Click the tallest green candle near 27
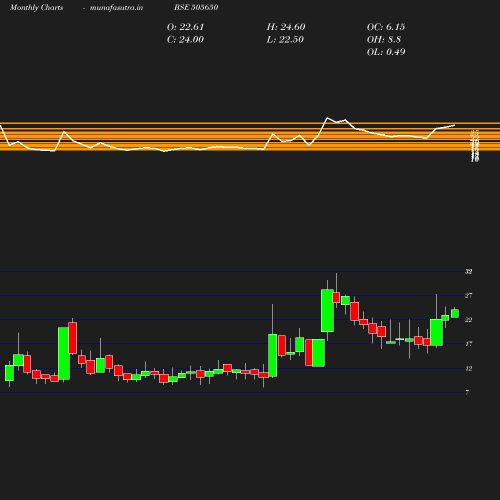Screen dimensions: 500x500 point(327,311)
